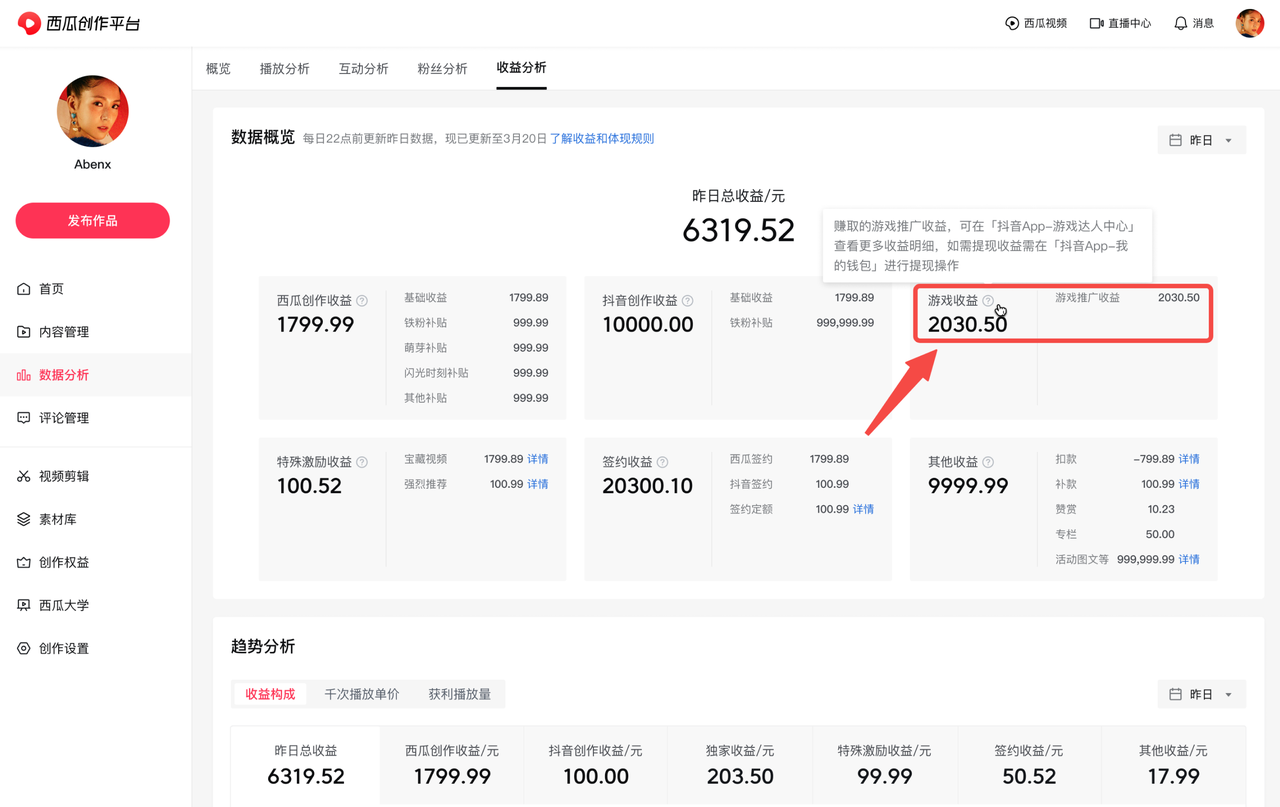Click help icon next to 特殊激励收益
This screenshot has height=807, width=1280.
point(362,462)
